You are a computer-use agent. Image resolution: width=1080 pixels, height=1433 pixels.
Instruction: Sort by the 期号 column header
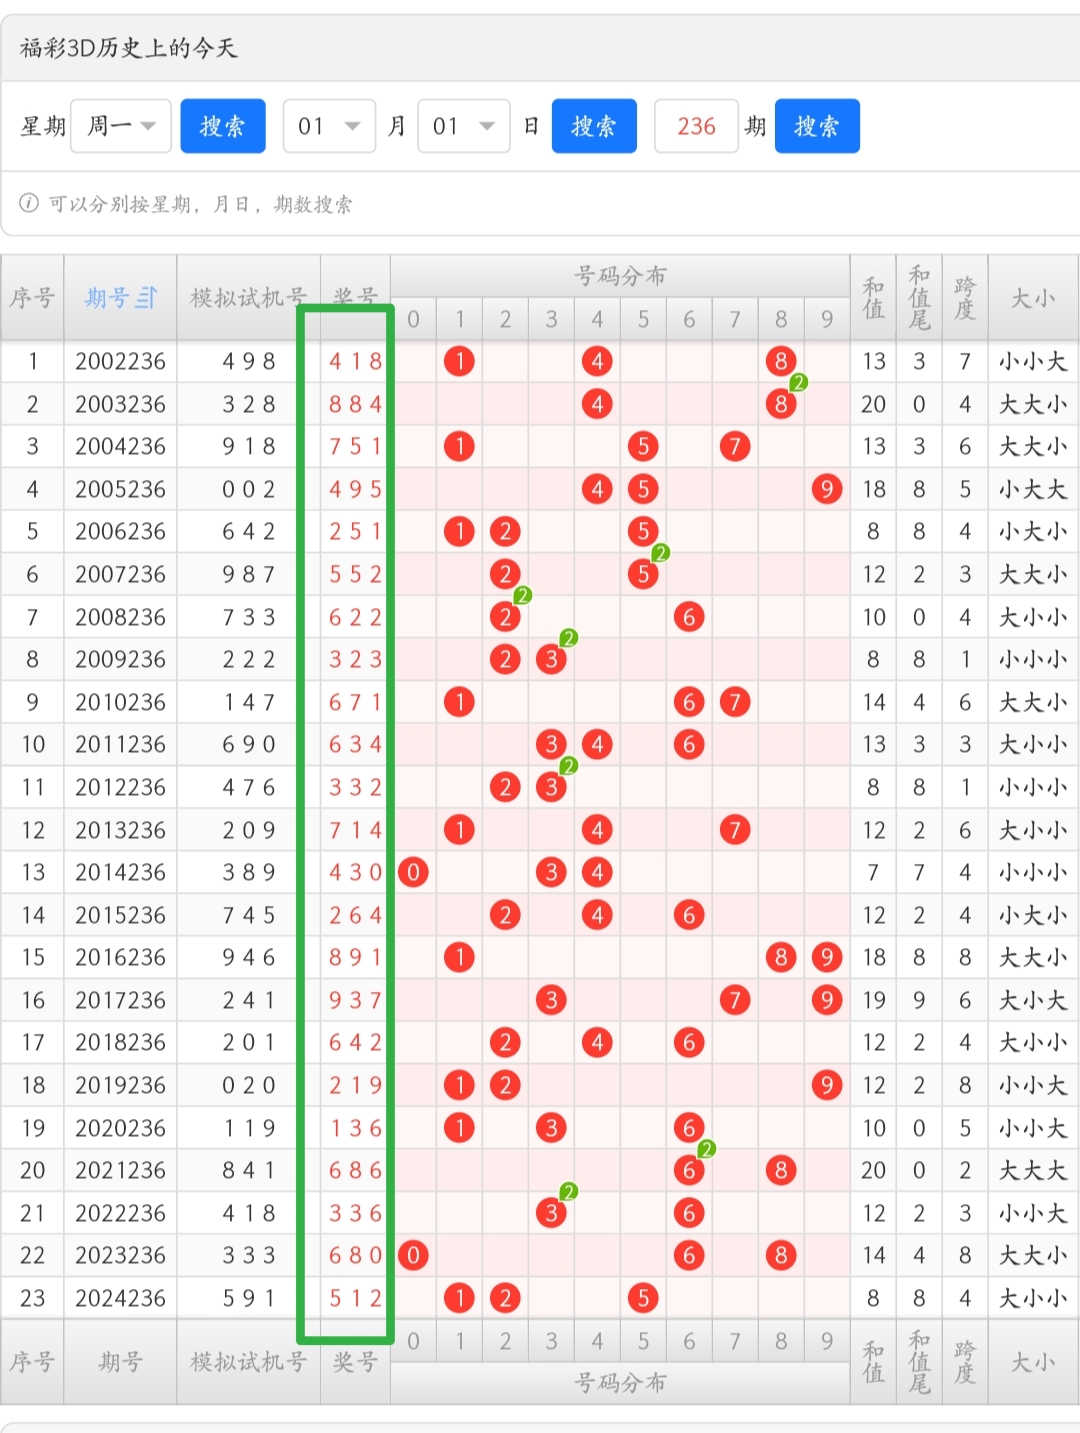[120, 298]
